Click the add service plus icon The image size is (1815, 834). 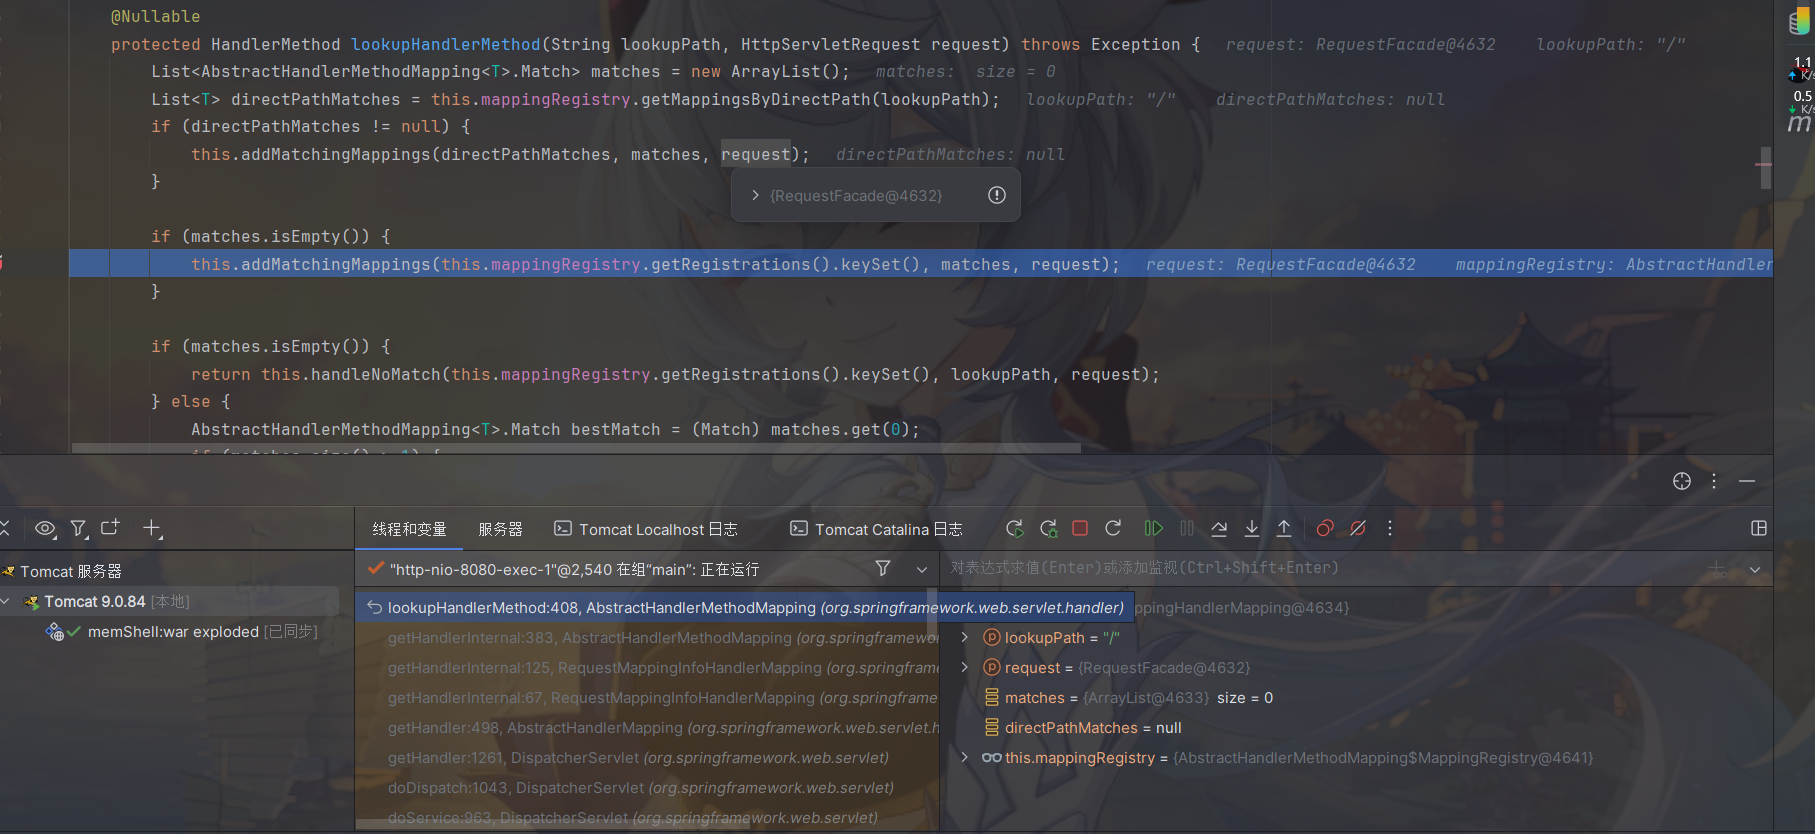(152, 528)
